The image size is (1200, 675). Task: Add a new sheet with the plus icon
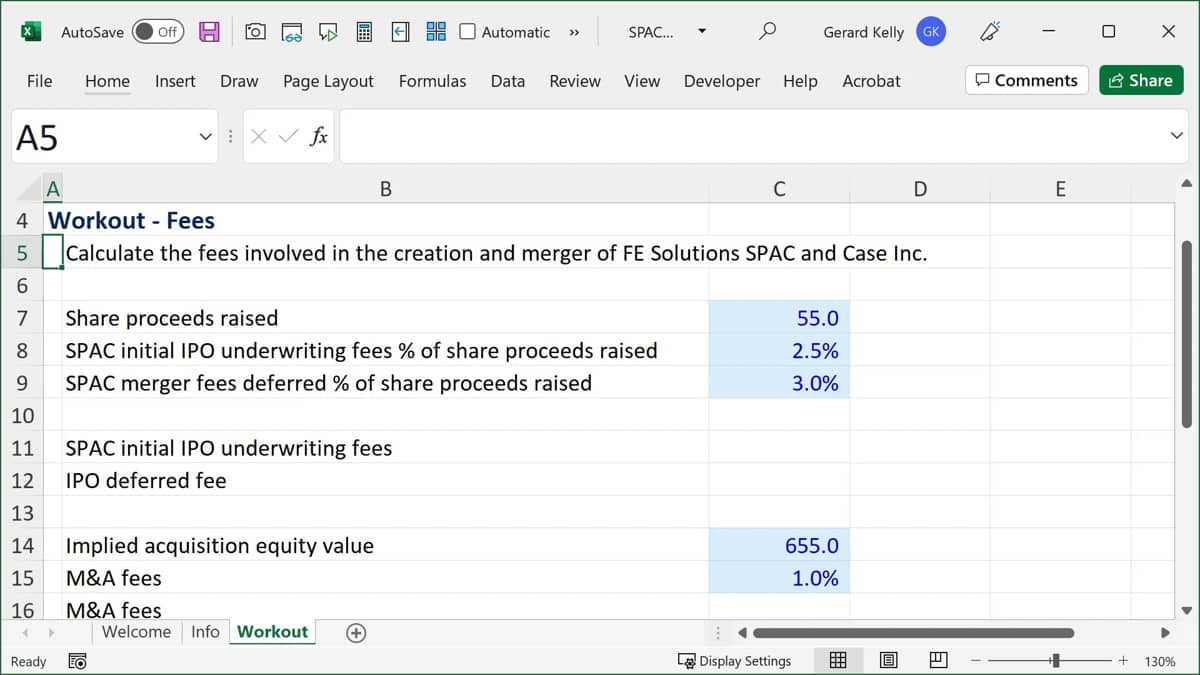coord(355,632)
